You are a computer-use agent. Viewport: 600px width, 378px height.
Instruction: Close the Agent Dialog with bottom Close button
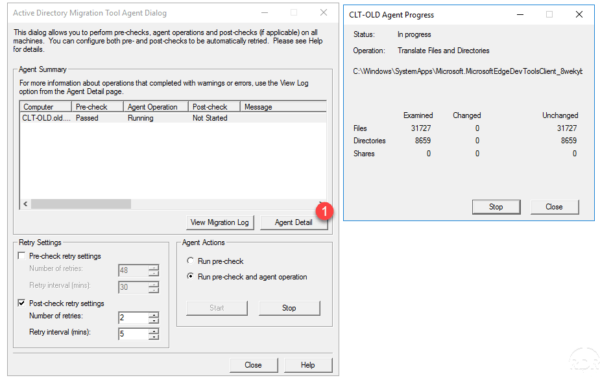253,365
